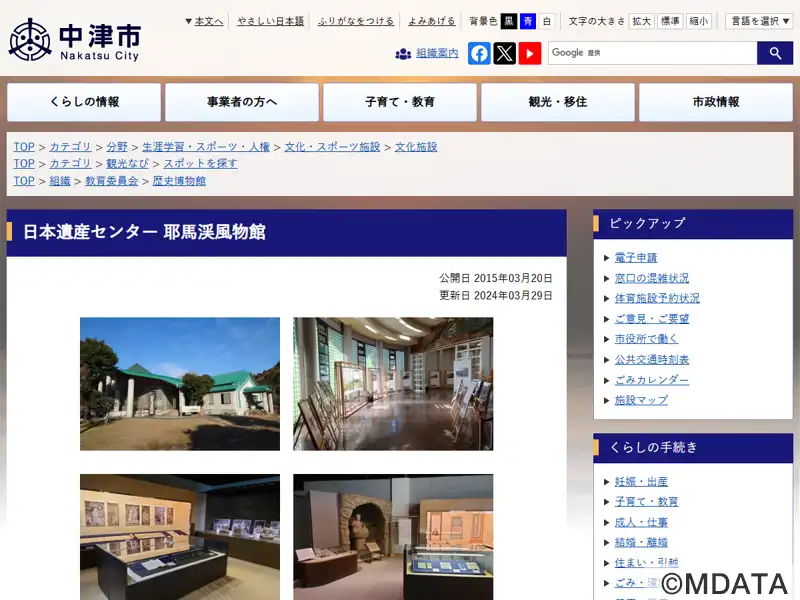Image resolution: width=800 pixels, height=600 pixels.
Task: Start read-aloud with よみあげる
Action: (432, 21)
